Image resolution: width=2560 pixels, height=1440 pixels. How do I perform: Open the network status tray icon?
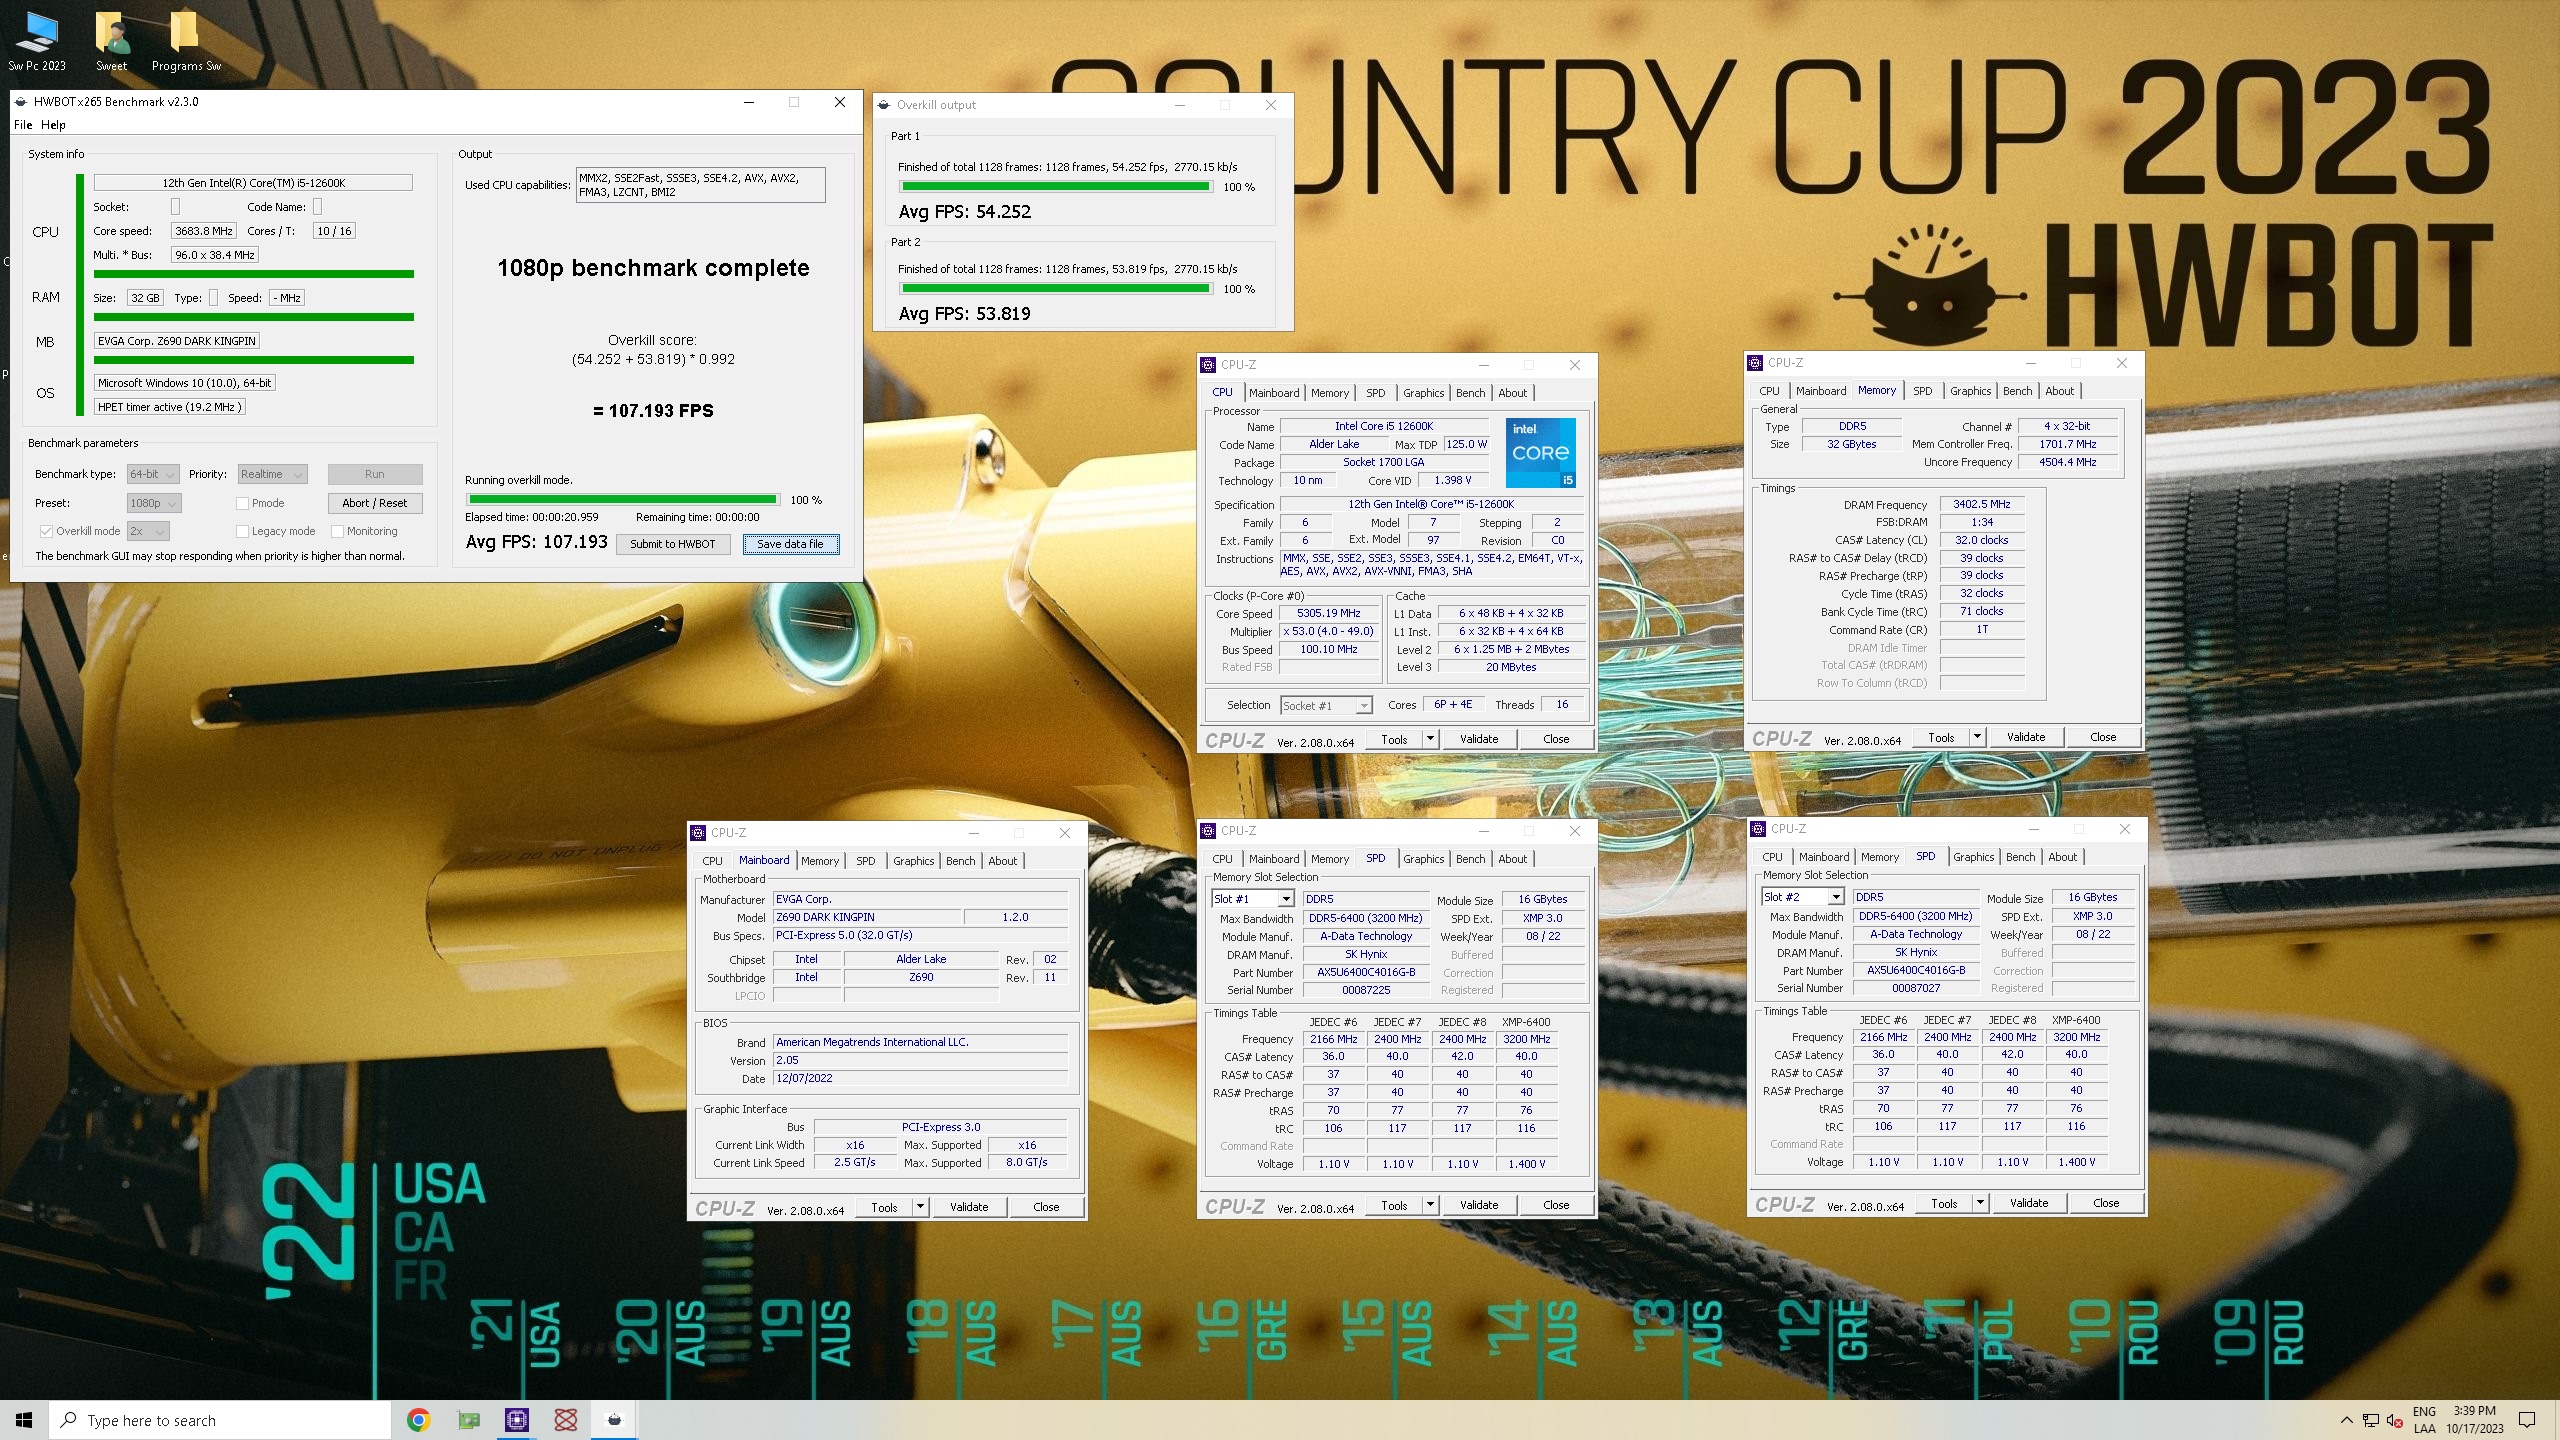(2370, 1420)
